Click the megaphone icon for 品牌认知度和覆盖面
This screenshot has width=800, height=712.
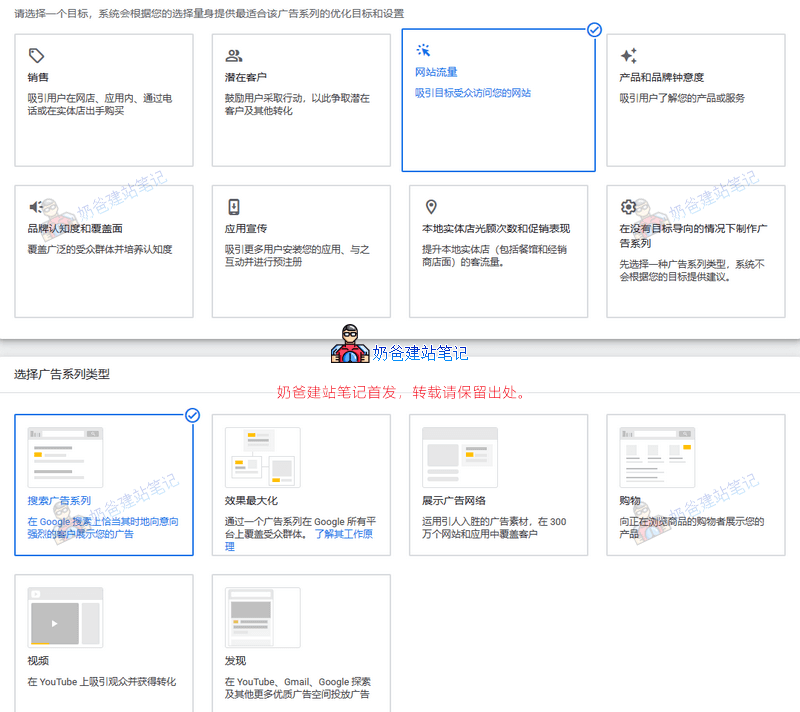click(36, 207)
